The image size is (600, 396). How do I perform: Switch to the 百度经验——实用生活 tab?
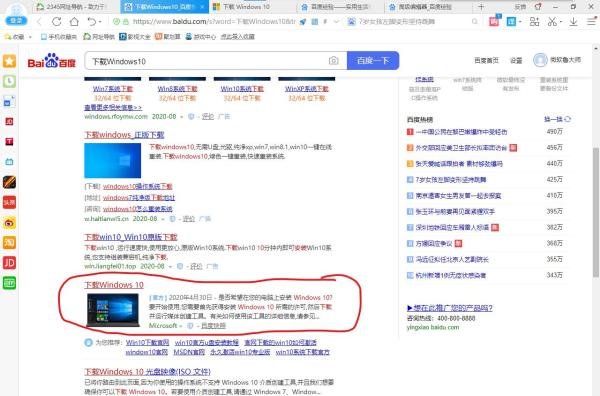340,7
